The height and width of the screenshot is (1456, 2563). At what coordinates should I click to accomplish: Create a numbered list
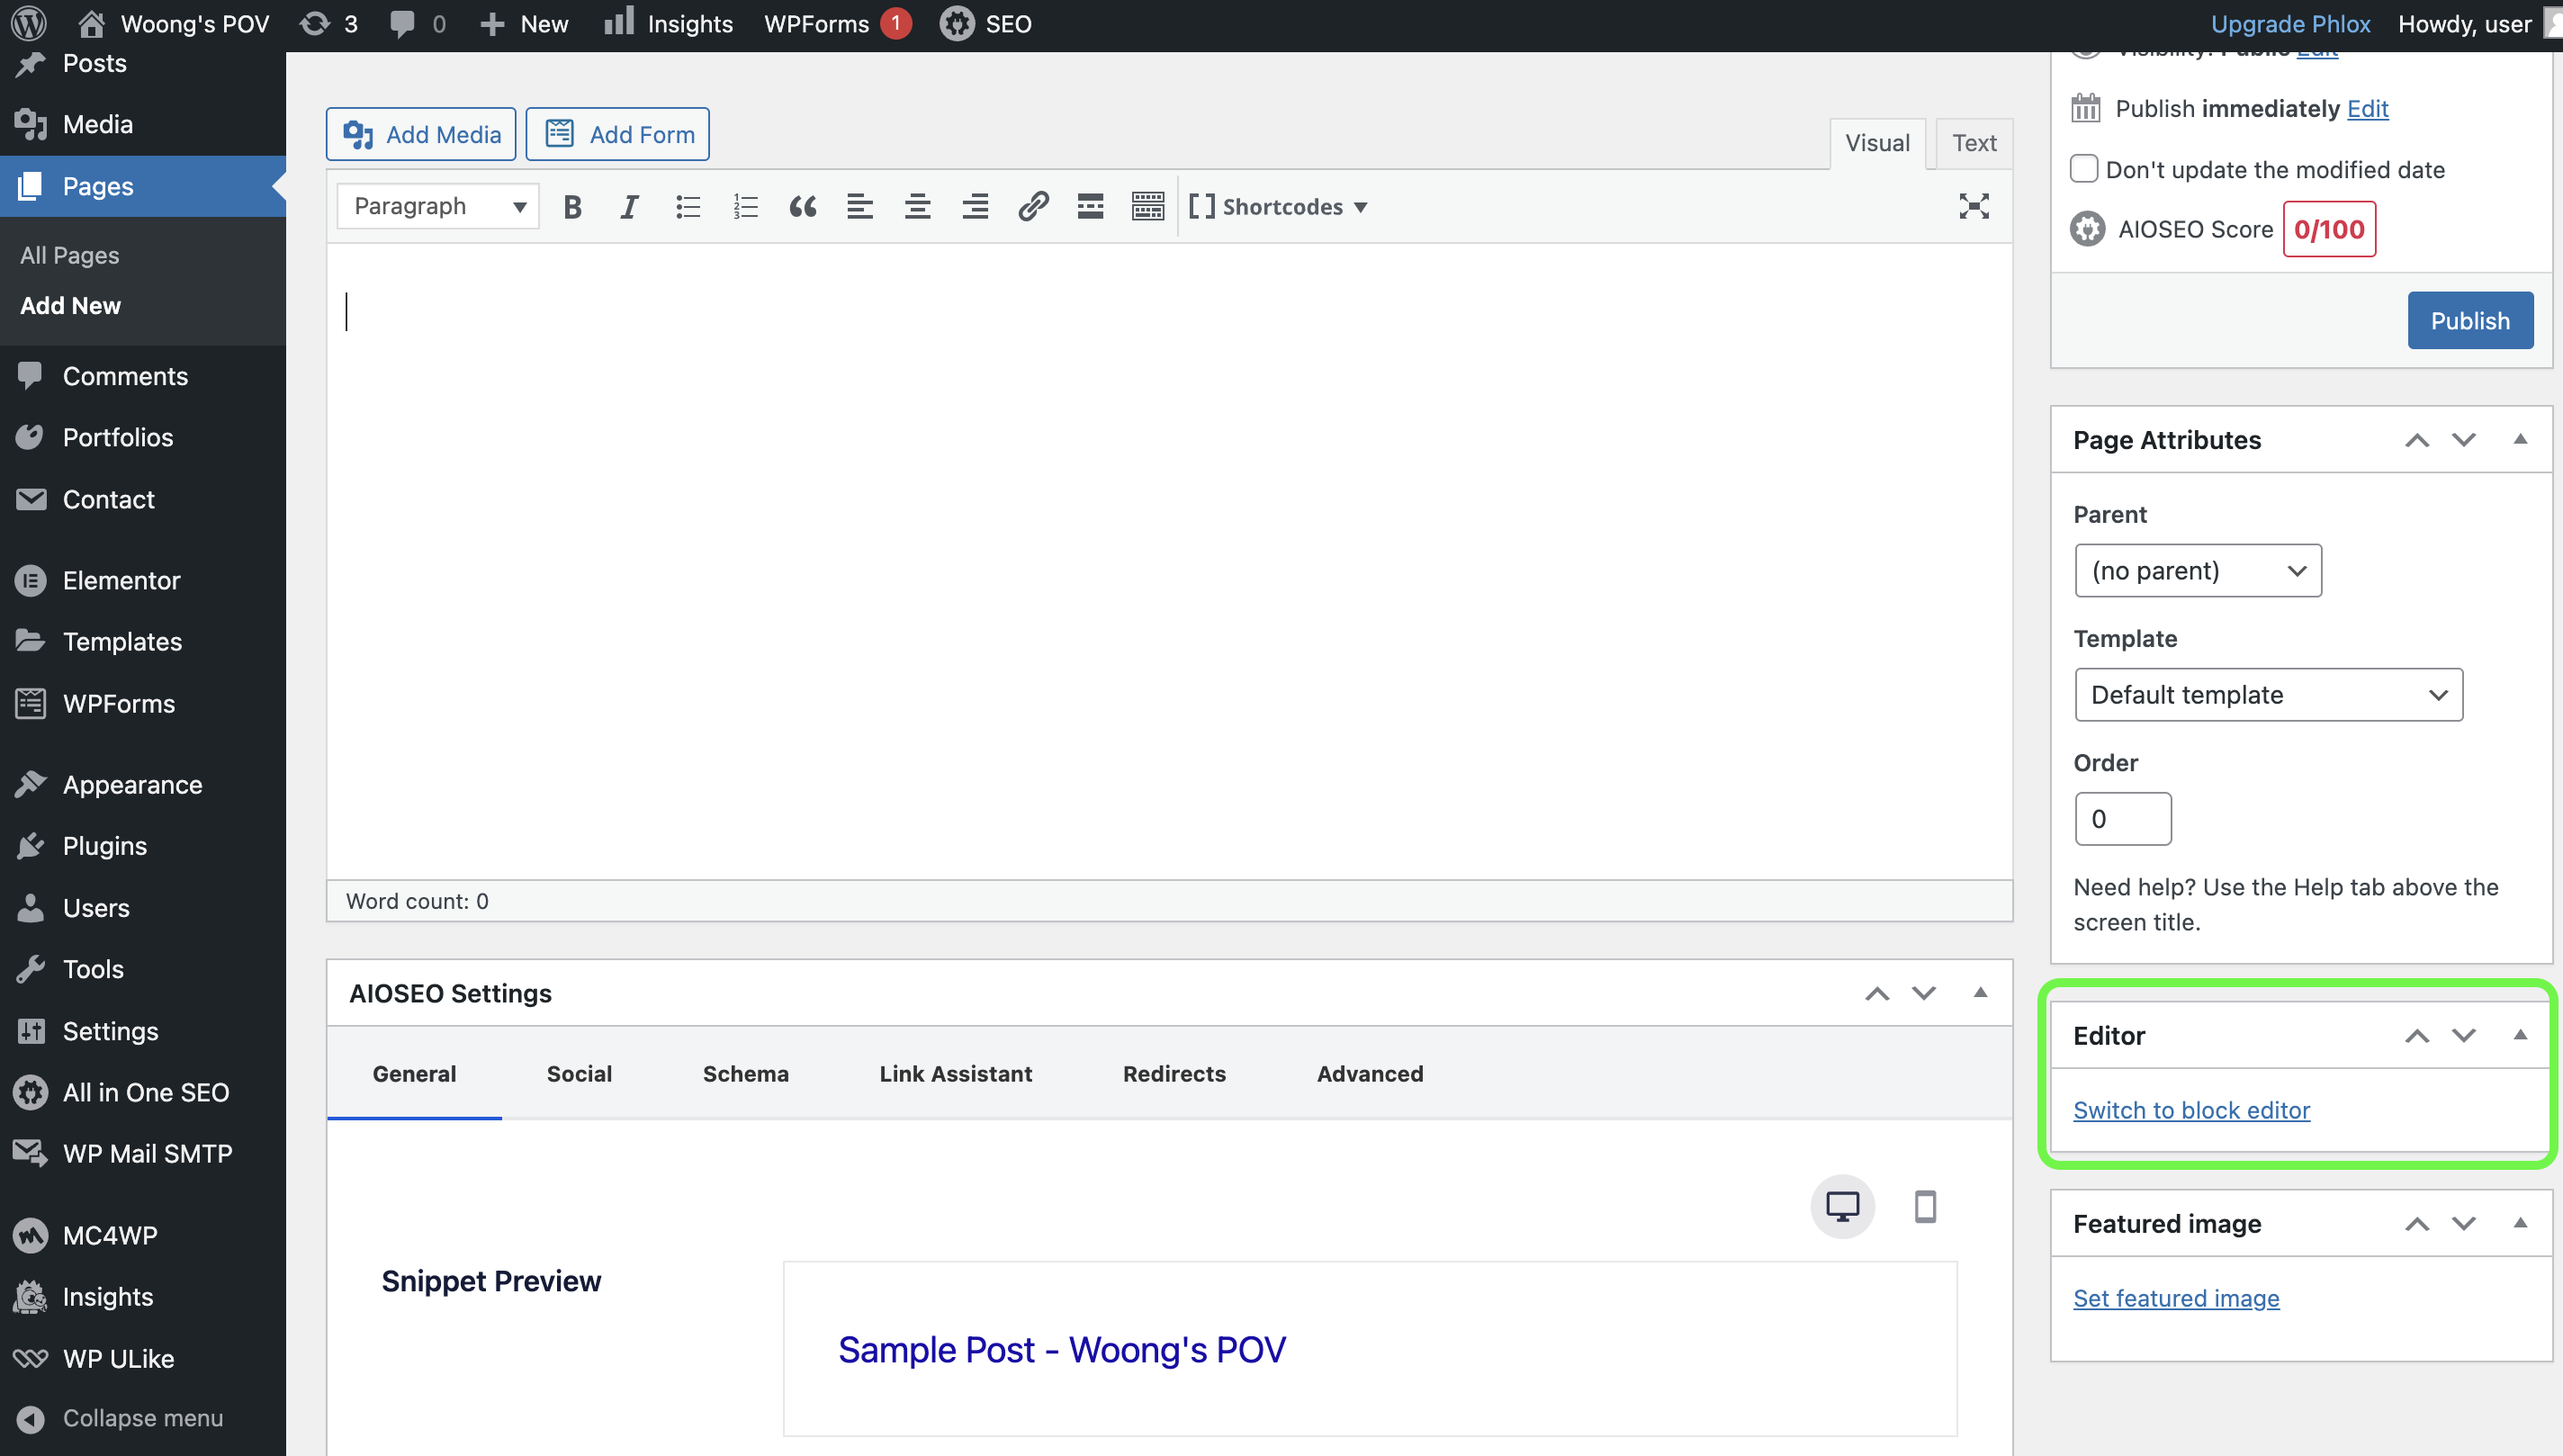(x=745, y=207)
